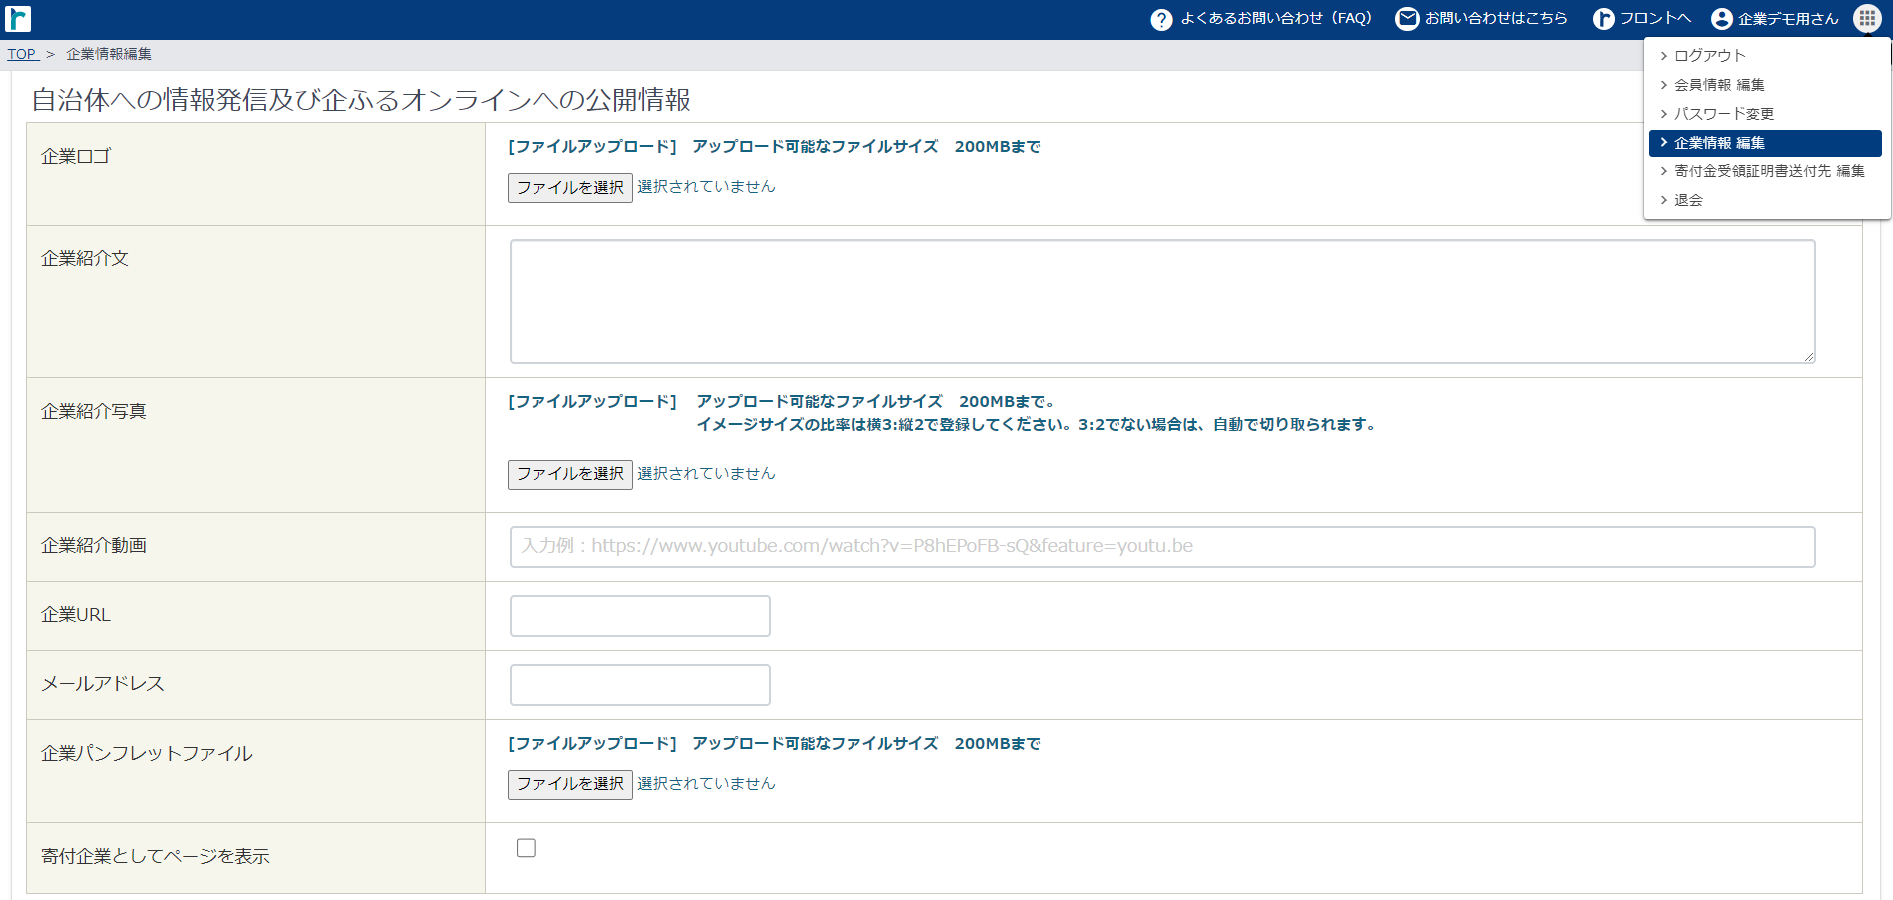
Task: Select 退会 at the bottom of the menu
Action: (x=1688, y=199)
